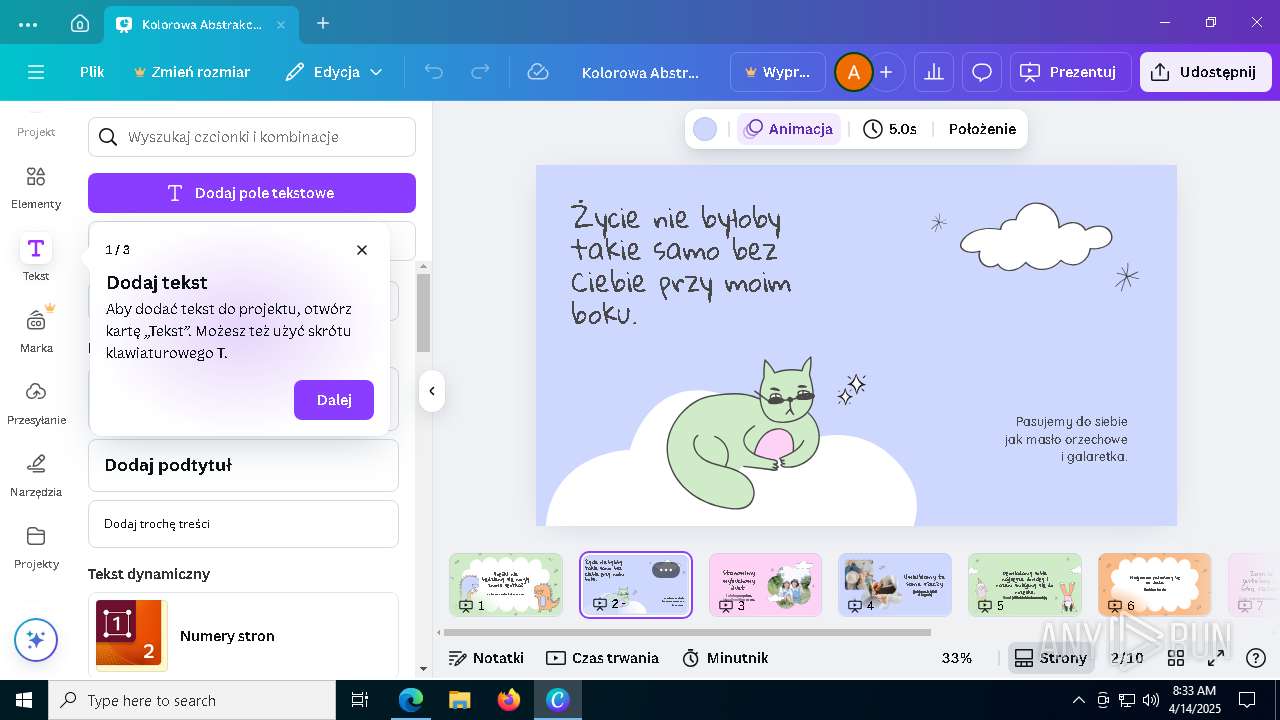Collapse the side panel arrow
Screen dimensions: 1280x720
pyautogui.click(x=431, y=391)
